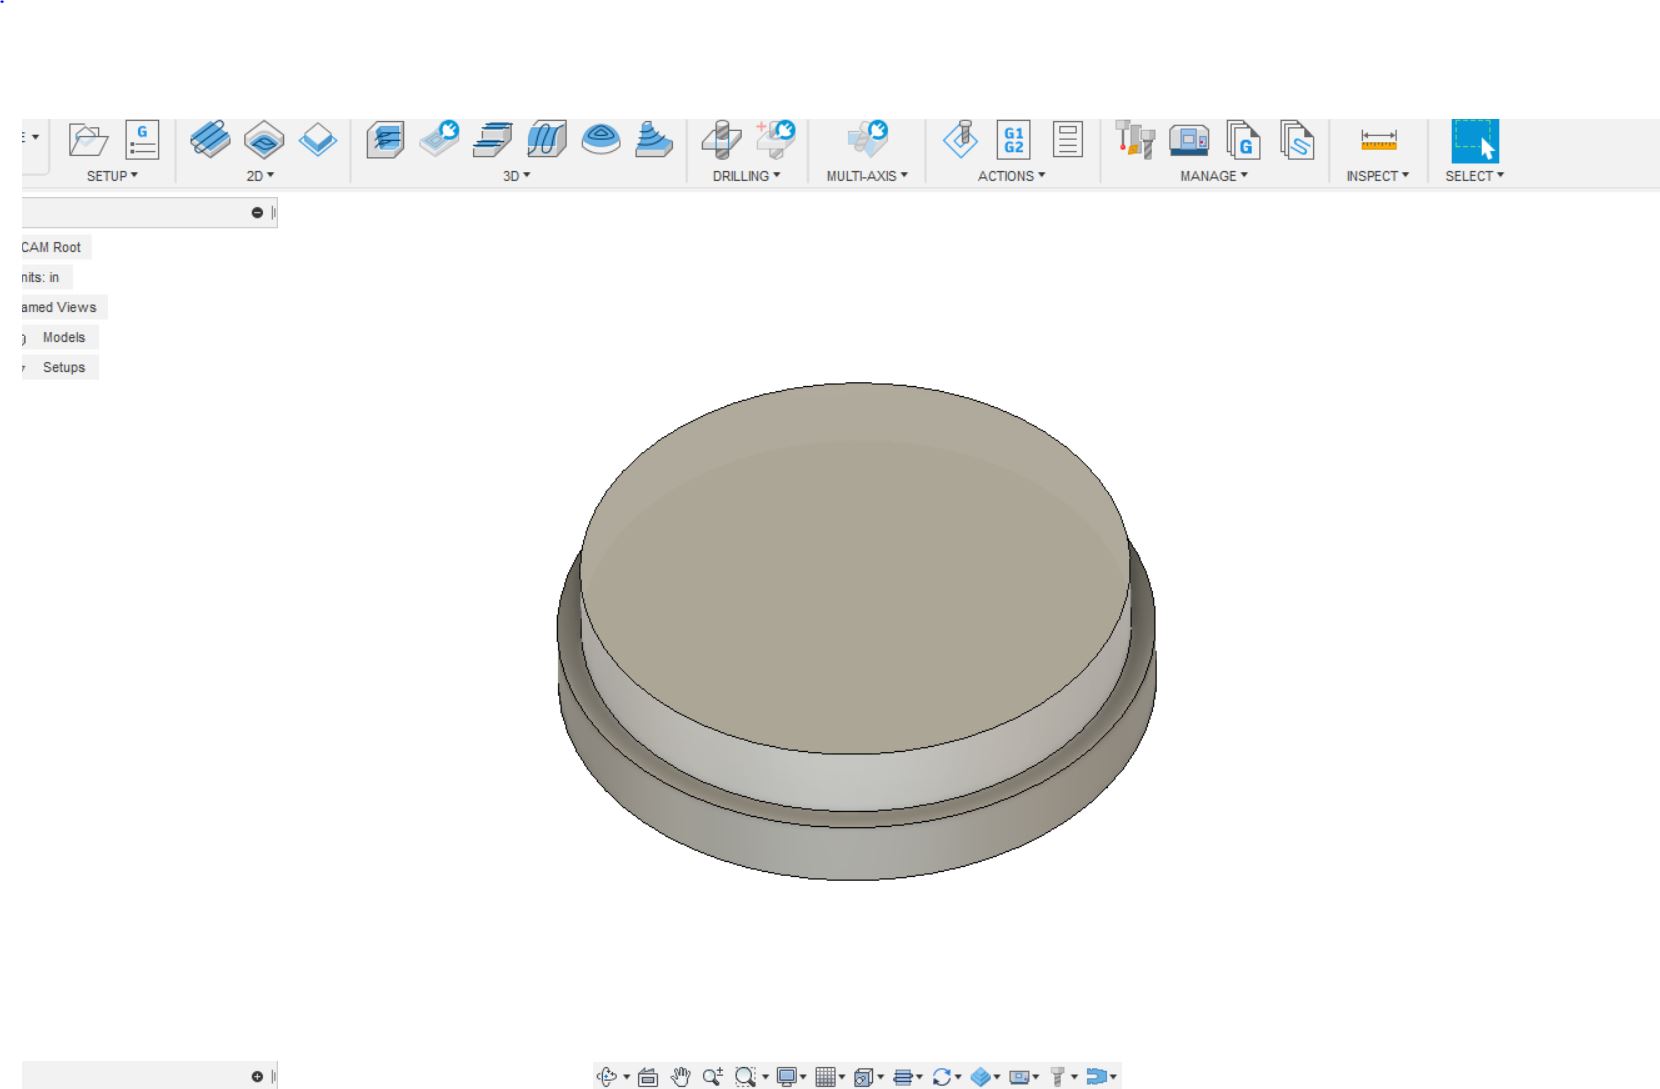Click the New Setup folder icon
The width and height of the screenshot is (1660, 1089).
88,140
